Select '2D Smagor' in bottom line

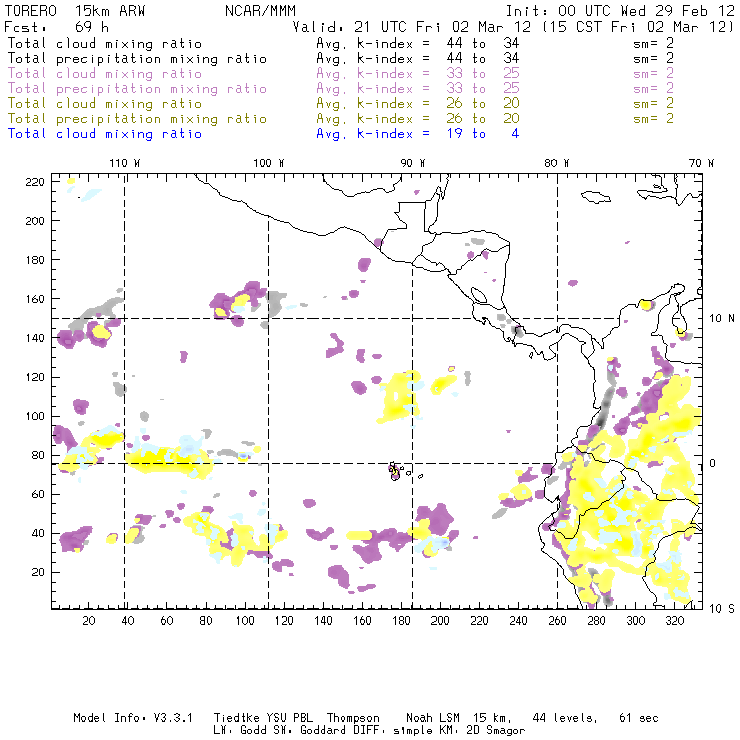pos(496,730)
